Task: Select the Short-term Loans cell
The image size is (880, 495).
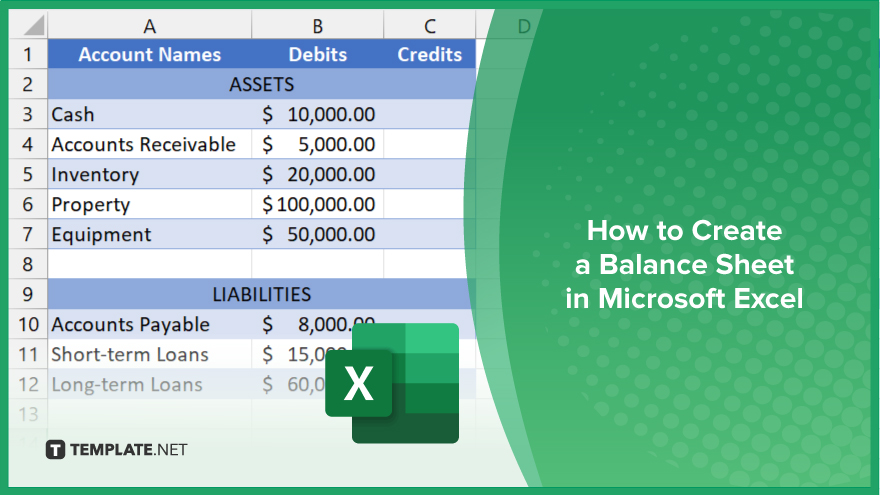Action: coord(149,354)
